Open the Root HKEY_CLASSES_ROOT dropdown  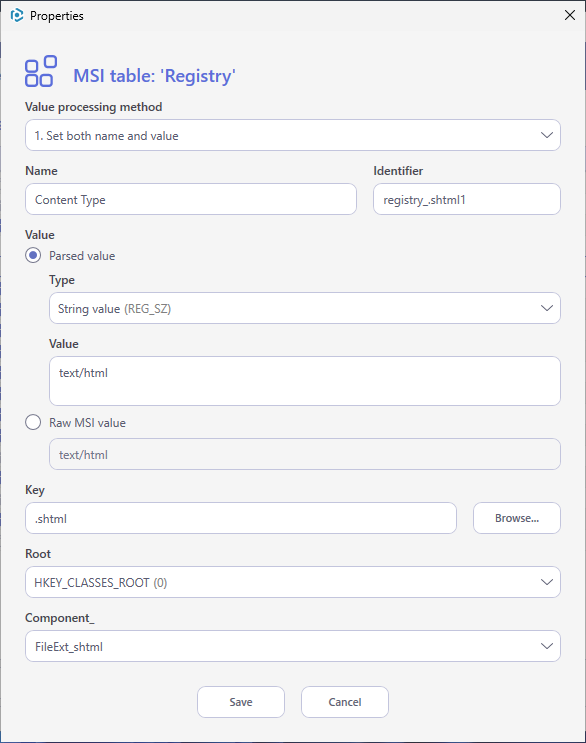293,582
